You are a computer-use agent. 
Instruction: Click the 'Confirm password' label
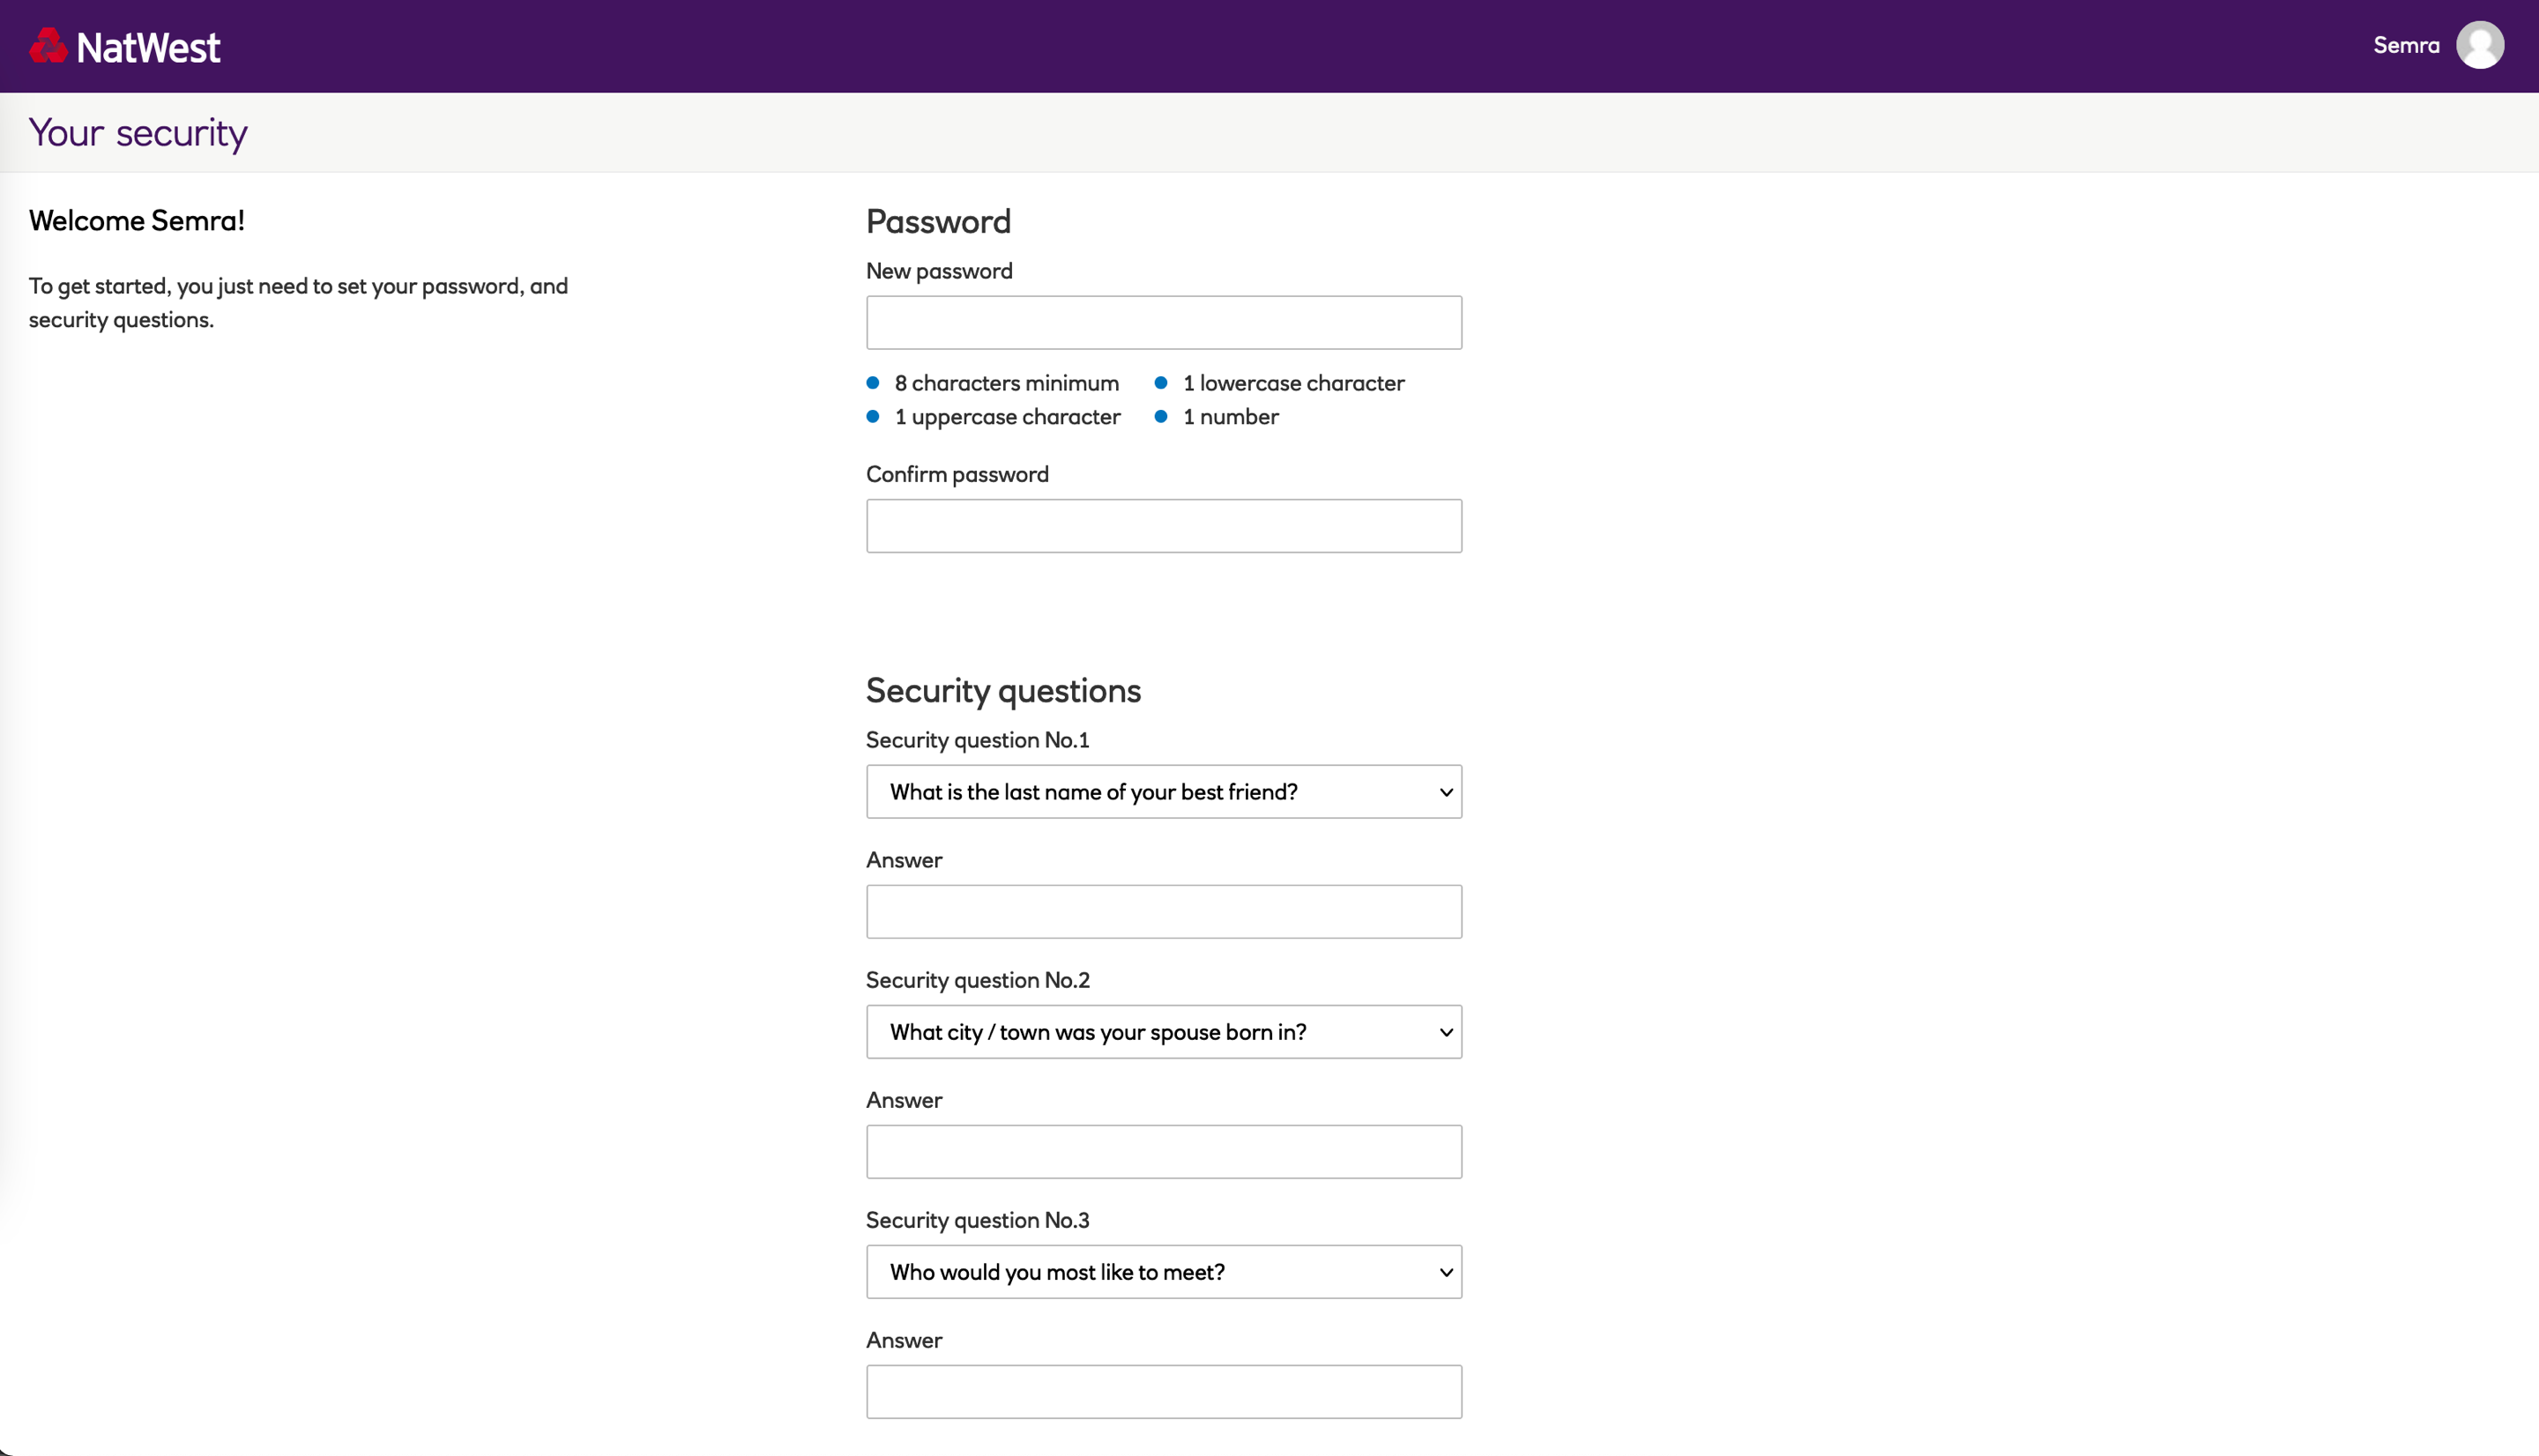click(957, 475)
